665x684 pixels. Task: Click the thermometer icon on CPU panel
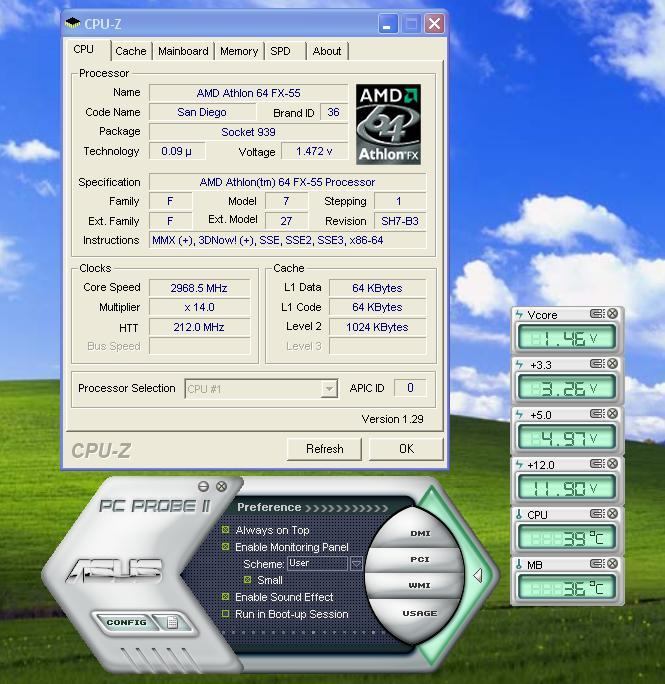pyautogui.click(x=519, y=514)
